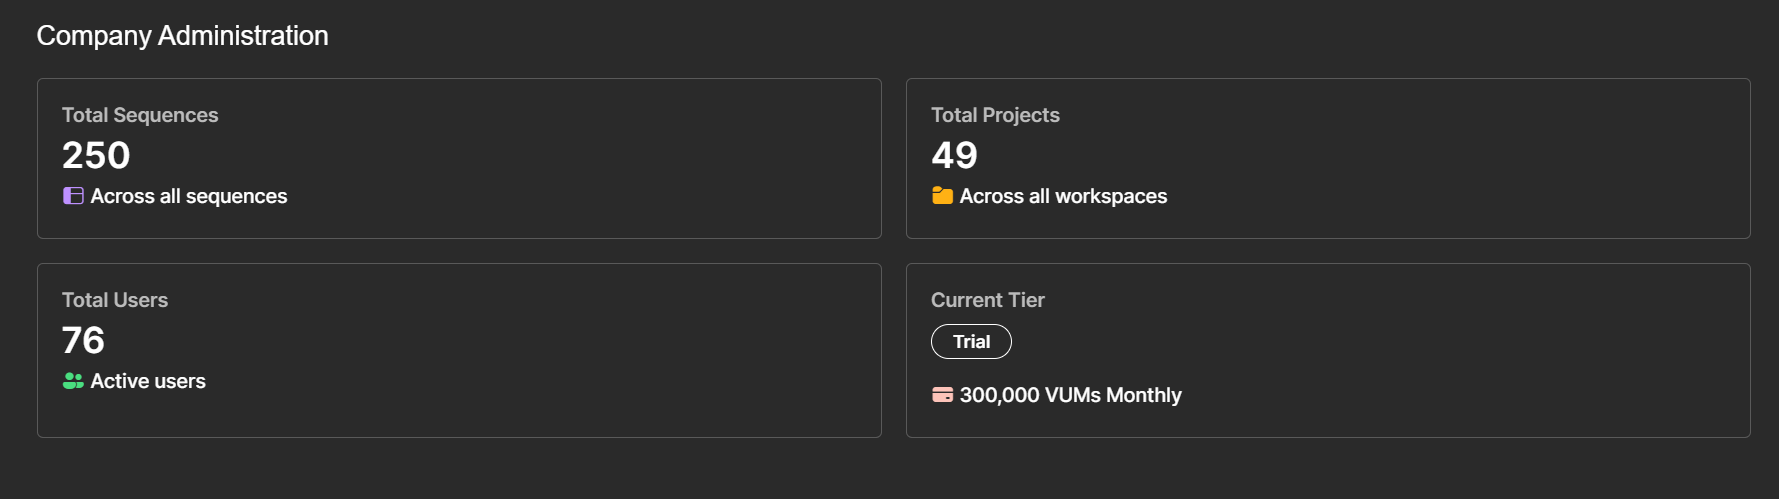Click the pink credit card icon
This screenshot has width=1779, height=499.
point(942,395)
